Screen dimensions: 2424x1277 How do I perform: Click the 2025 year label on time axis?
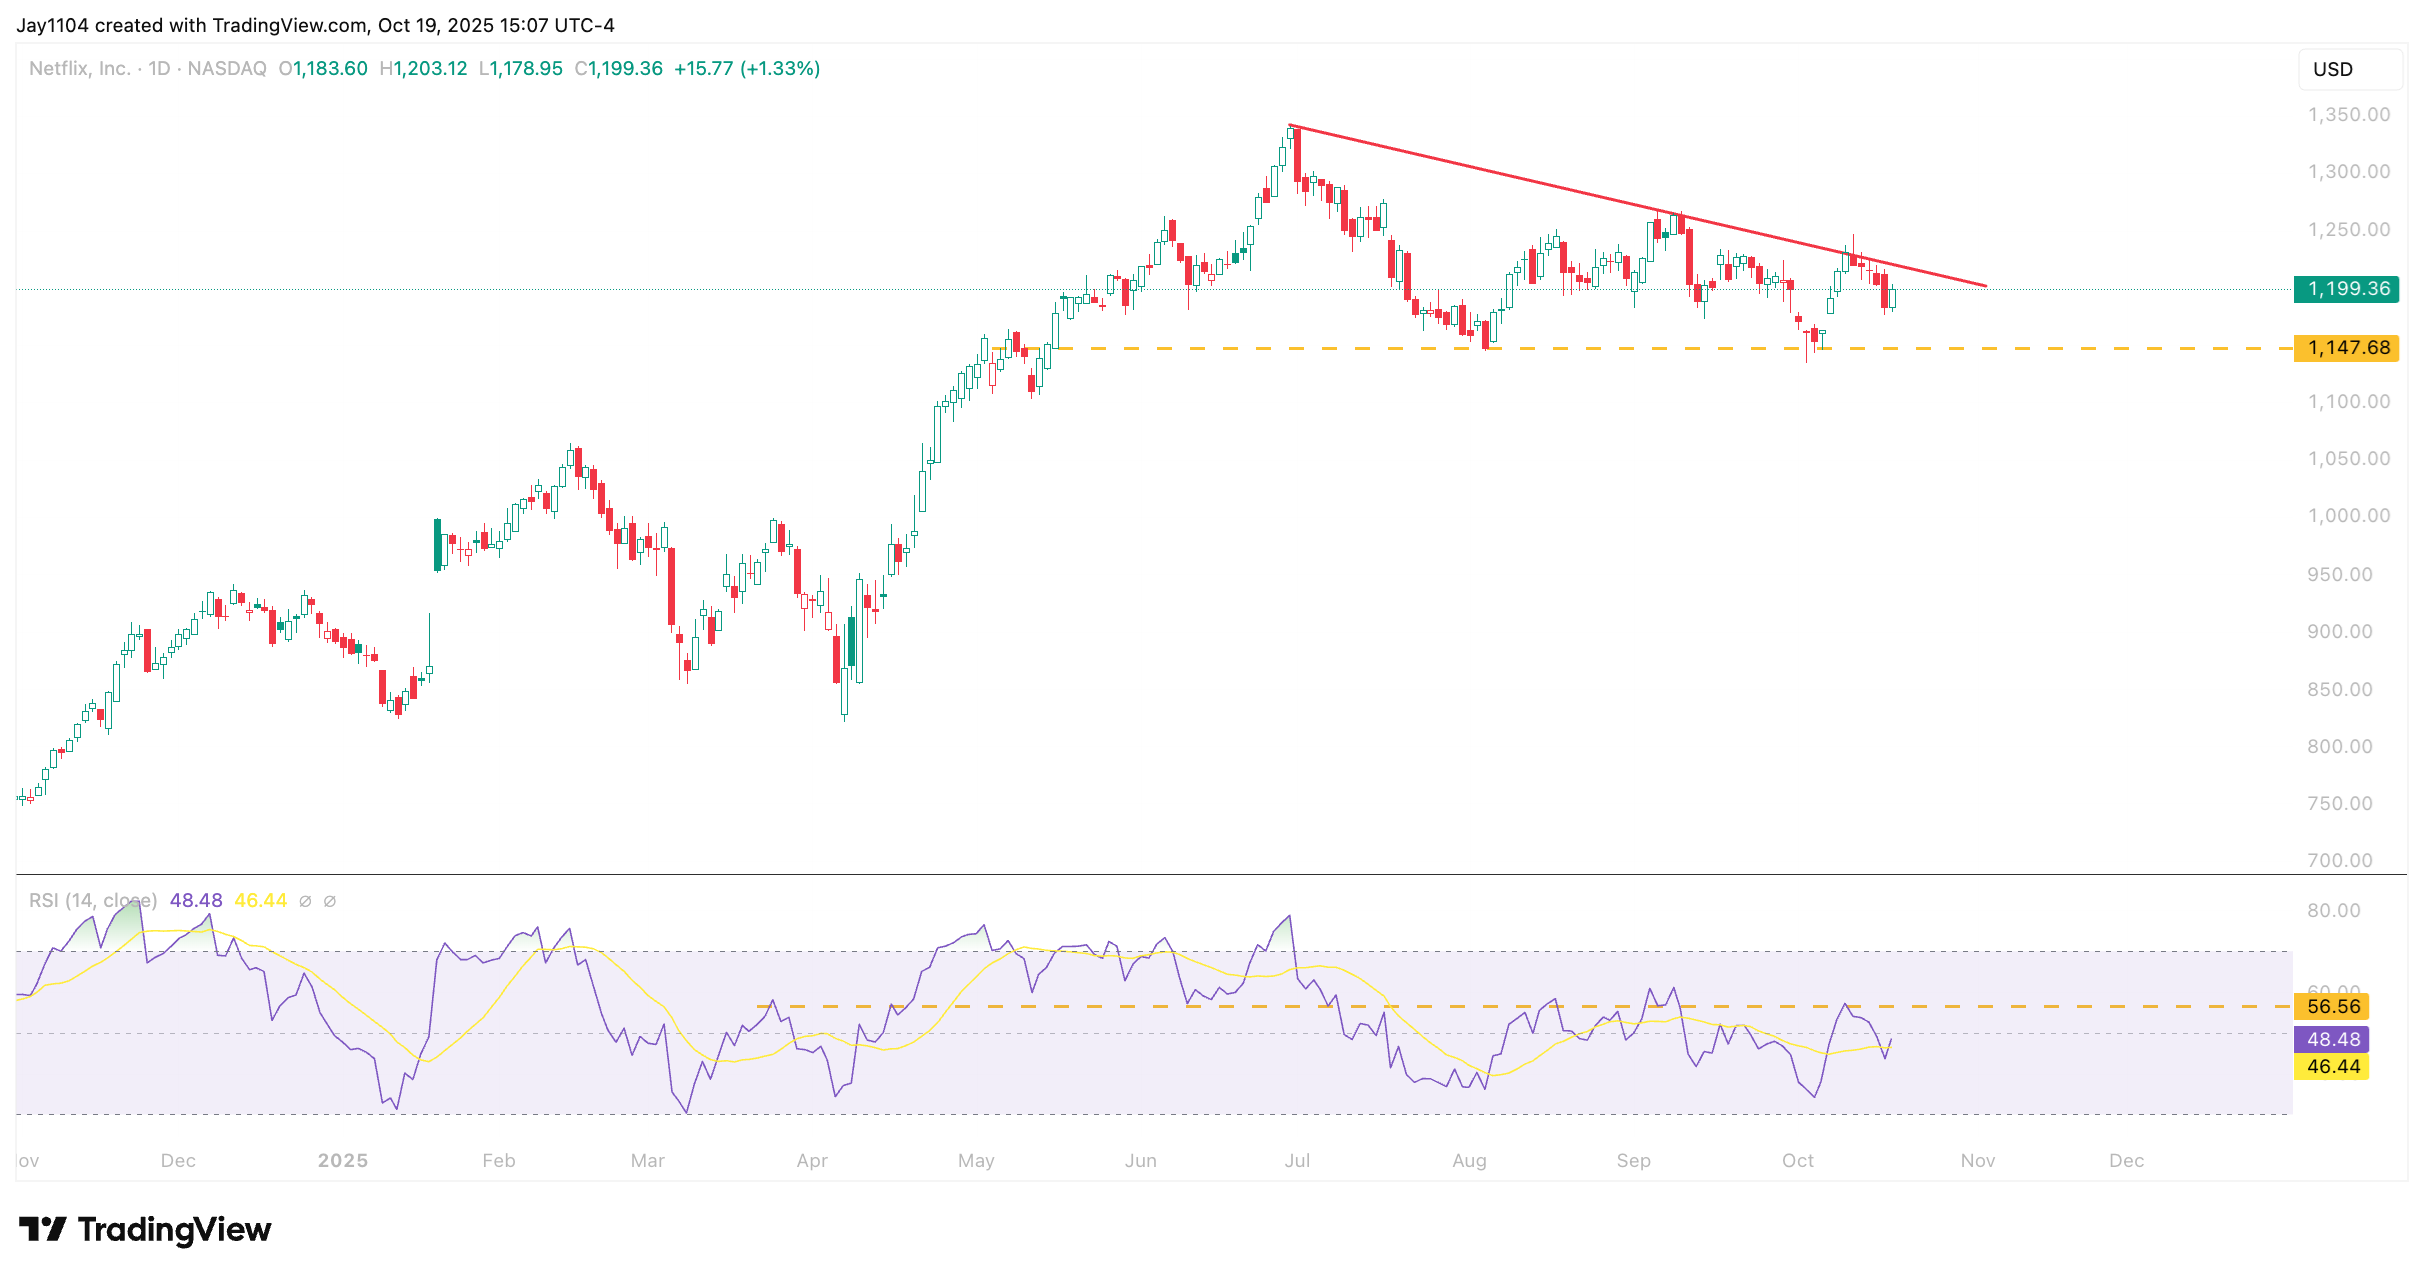[343, 1161]
